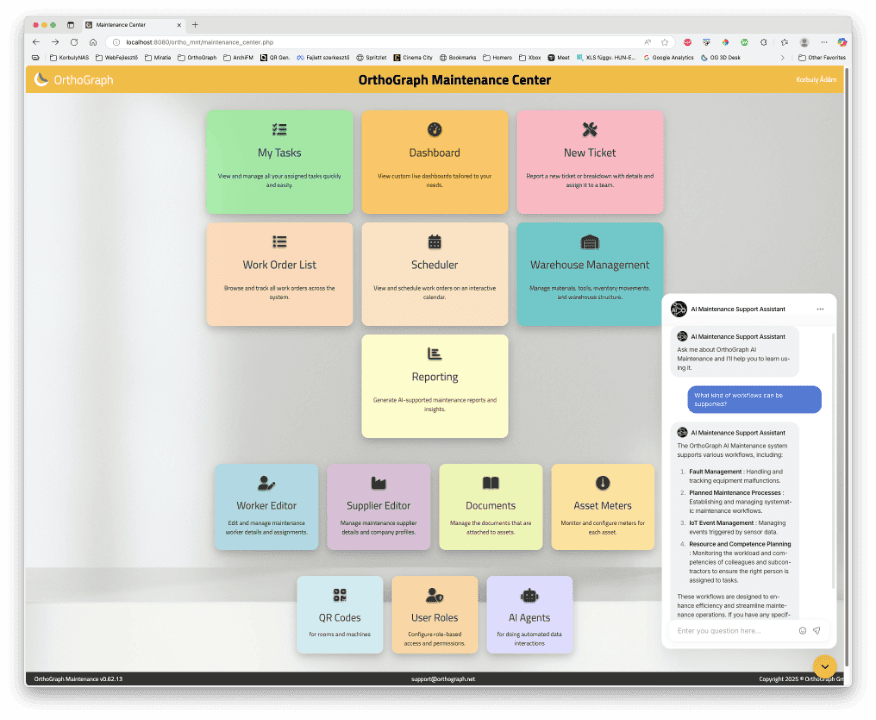Click the Supplier Editor factory icon

tap(379, 483)
